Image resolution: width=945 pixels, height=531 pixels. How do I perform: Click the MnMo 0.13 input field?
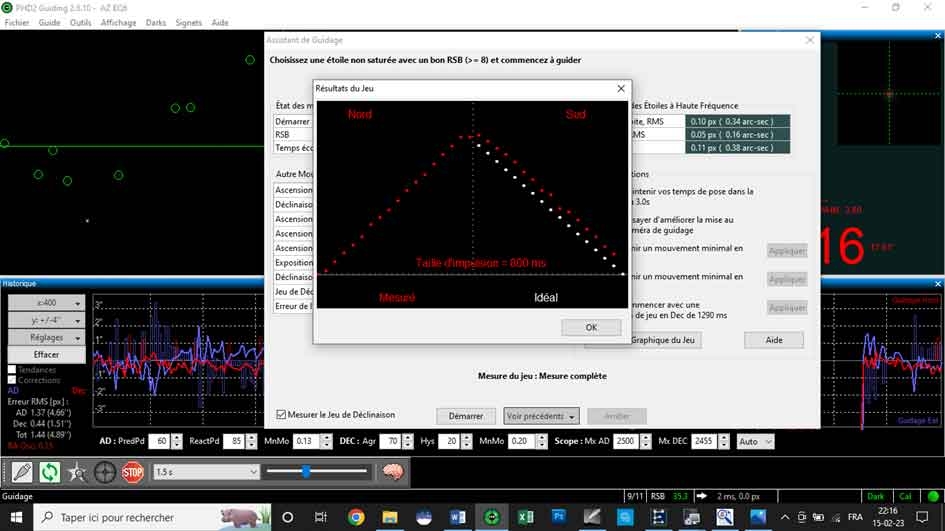point(306,441)
